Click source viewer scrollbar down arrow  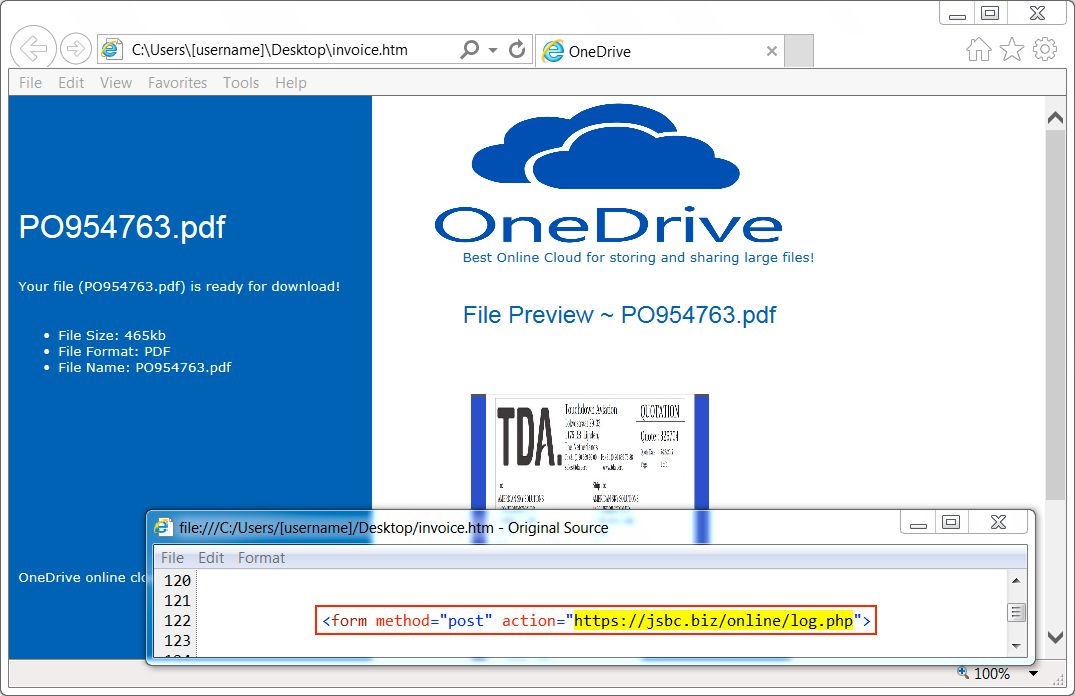click(x=1016, y=646)
